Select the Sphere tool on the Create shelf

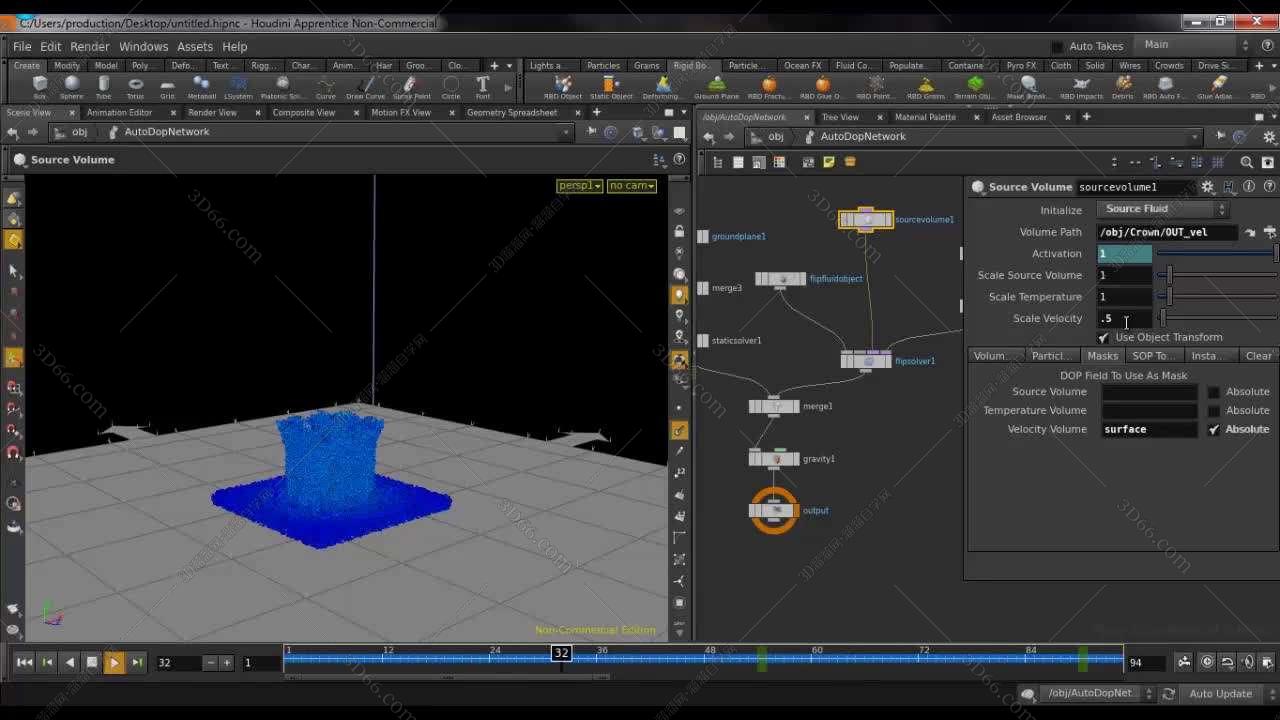click(x=70, y=84)
